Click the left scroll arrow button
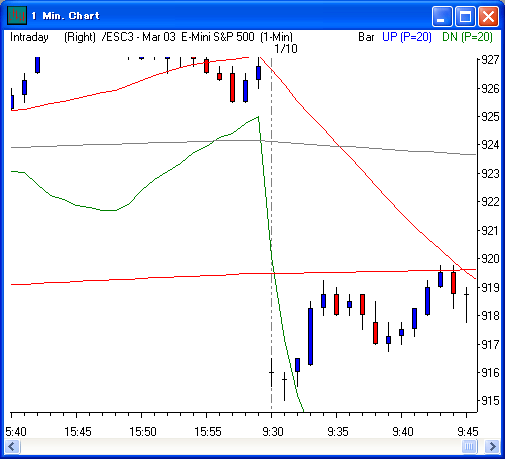 pyautogui.click(x=13, y=446)
